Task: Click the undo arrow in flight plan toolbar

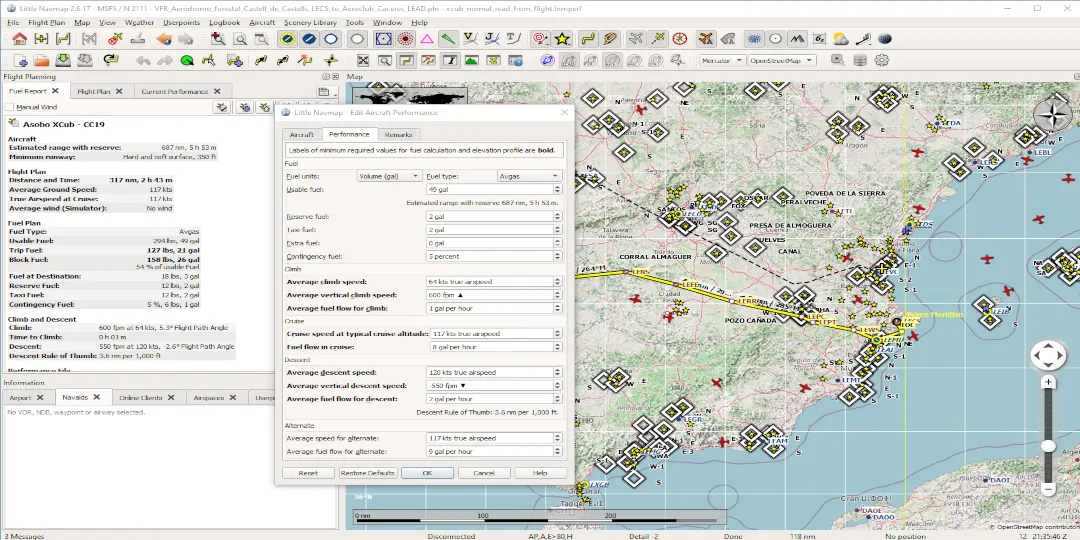Action: [143, 60]
